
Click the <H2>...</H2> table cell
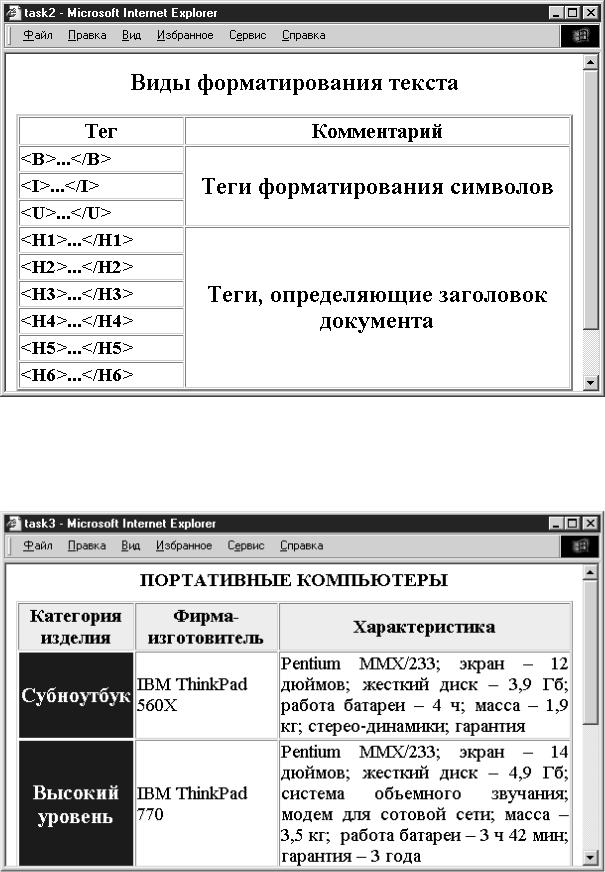tap(101, 267)
